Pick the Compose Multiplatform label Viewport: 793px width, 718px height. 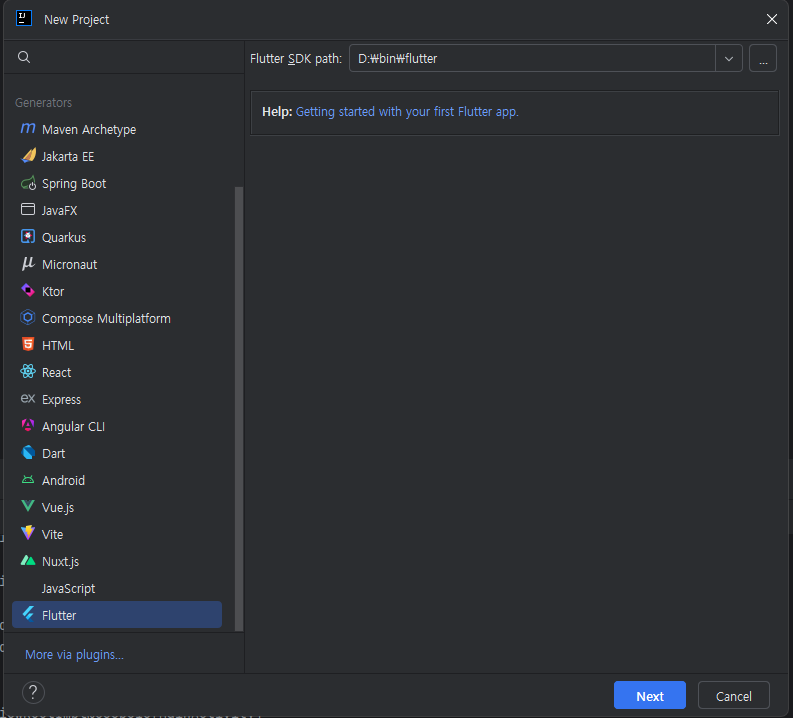(x=106, y=319)
